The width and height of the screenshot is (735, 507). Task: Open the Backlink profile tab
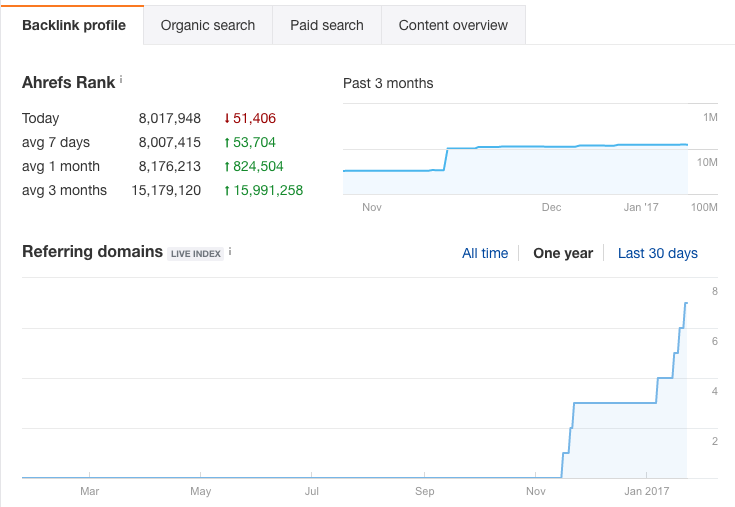pos(74,25)
